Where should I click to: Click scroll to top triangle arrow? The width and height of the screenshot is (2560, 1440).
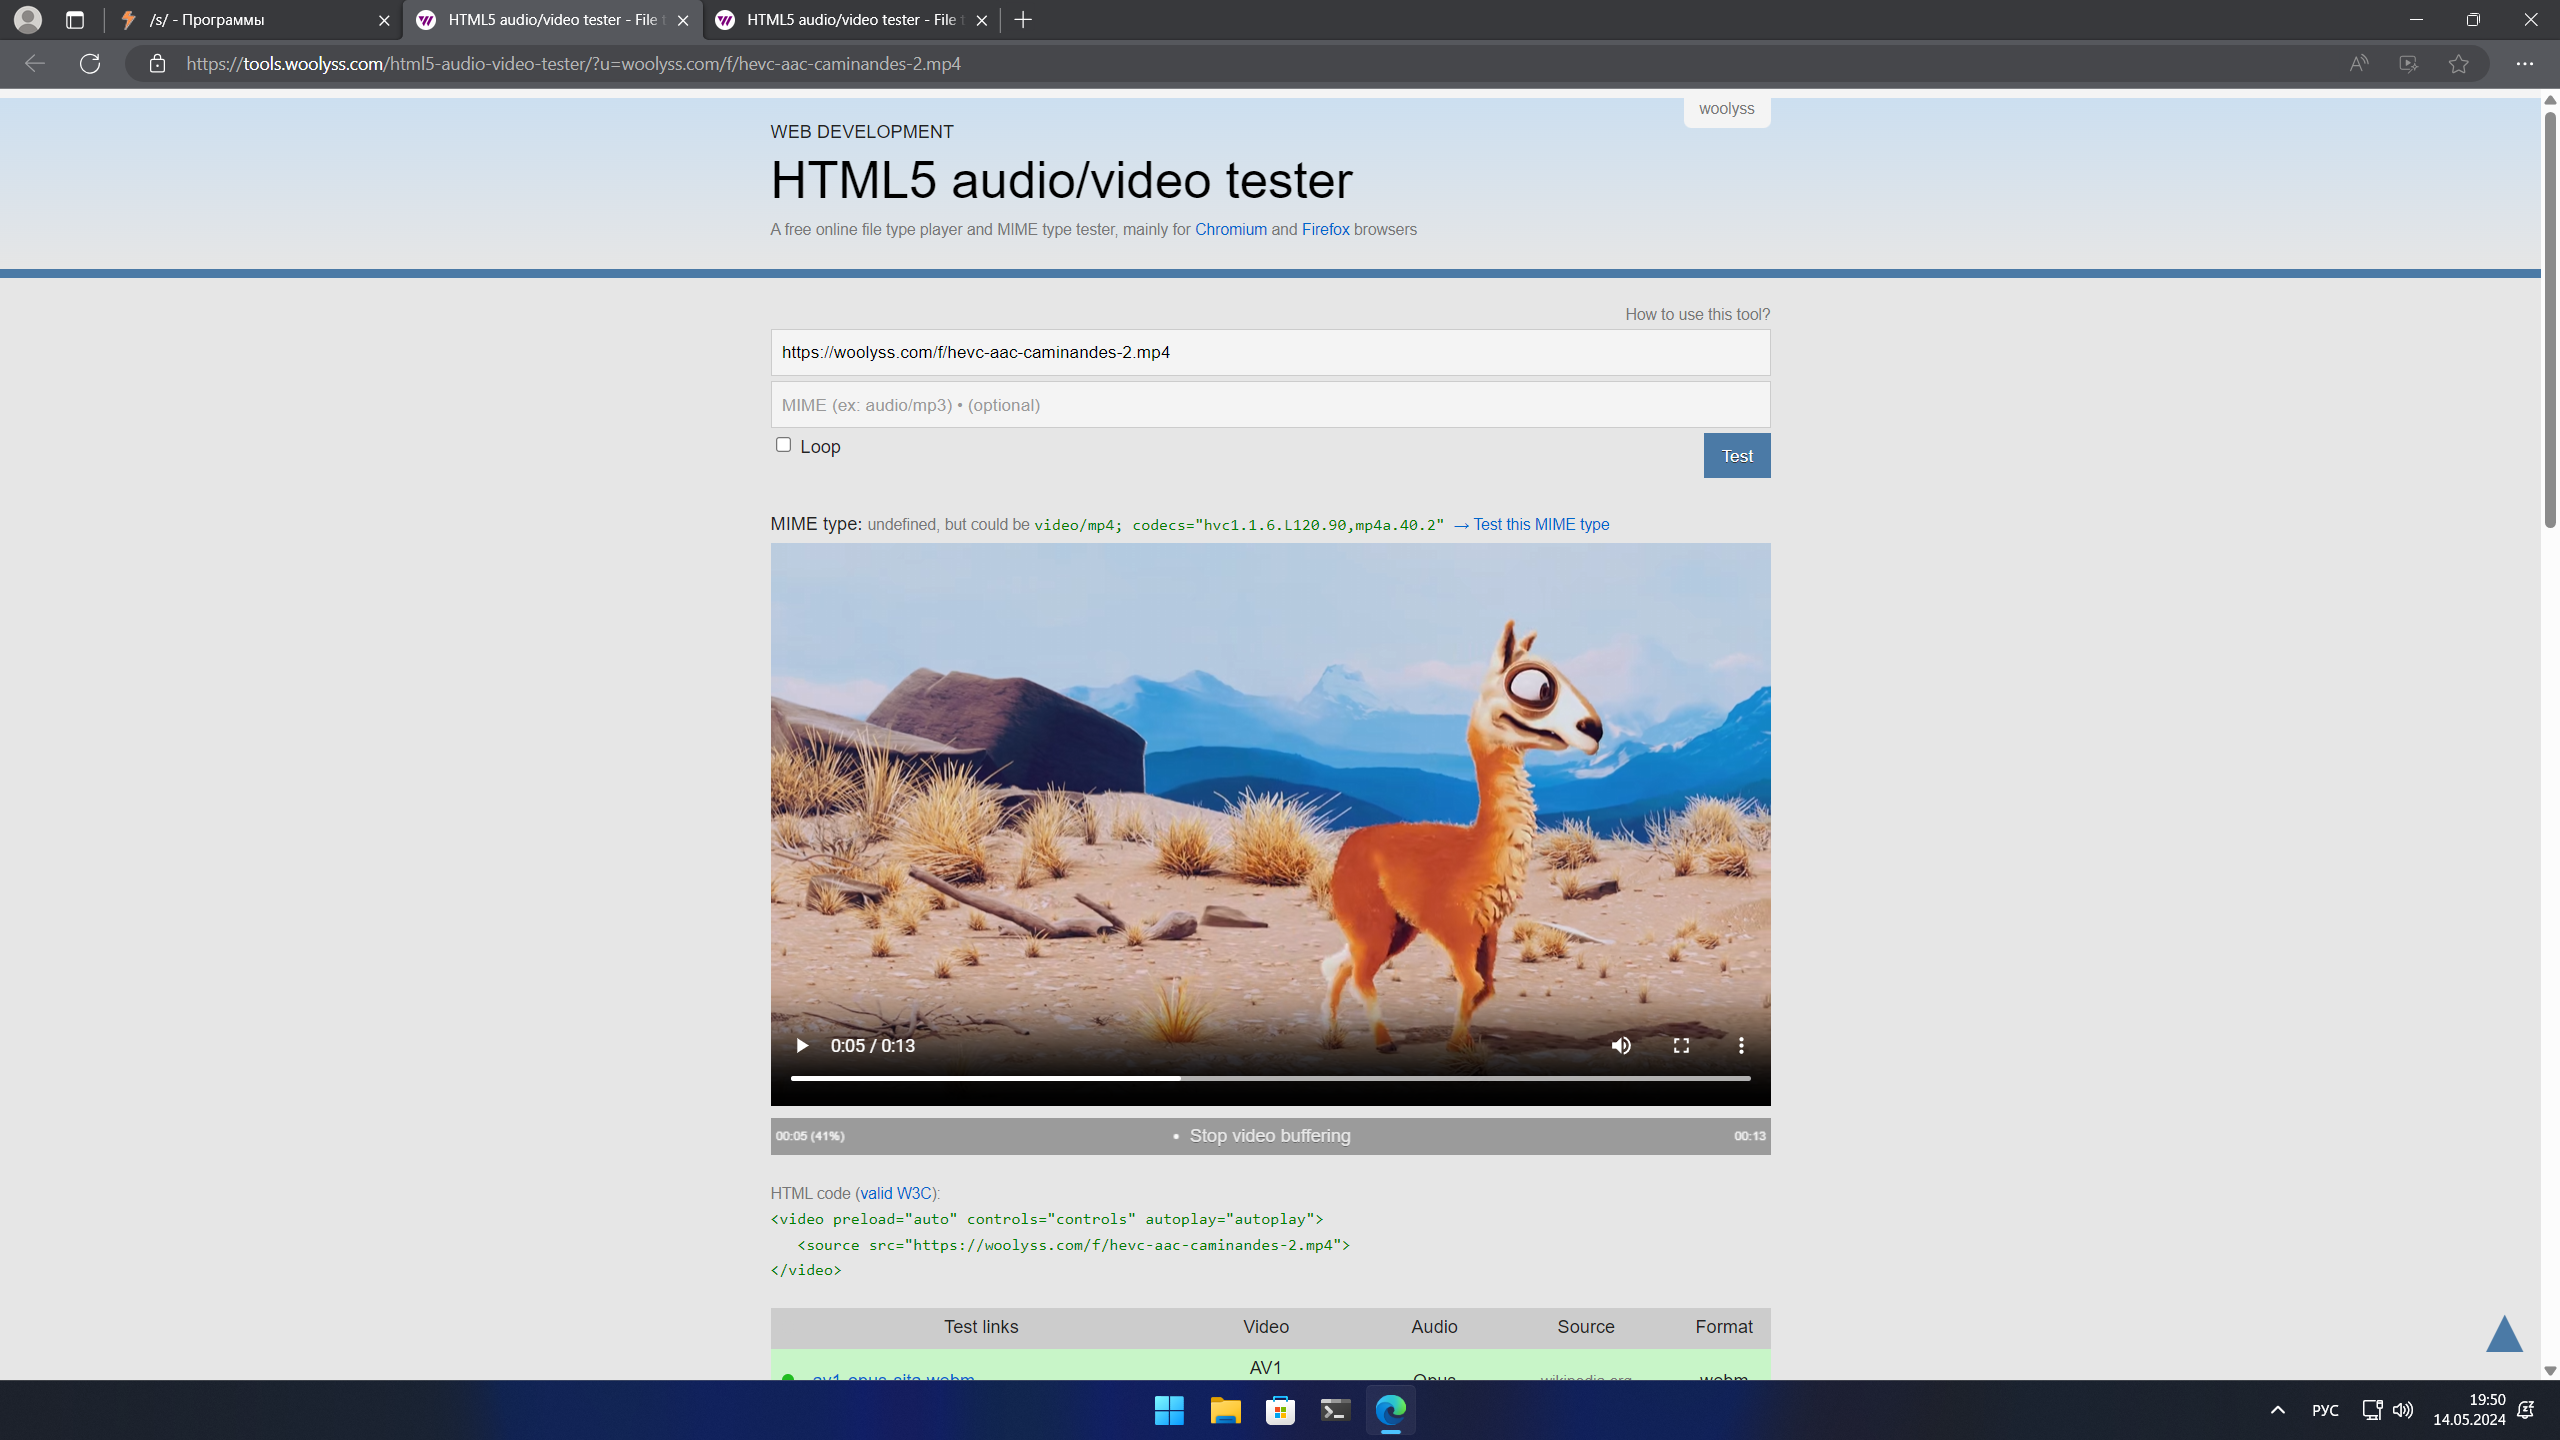tap(2504, 1334)
